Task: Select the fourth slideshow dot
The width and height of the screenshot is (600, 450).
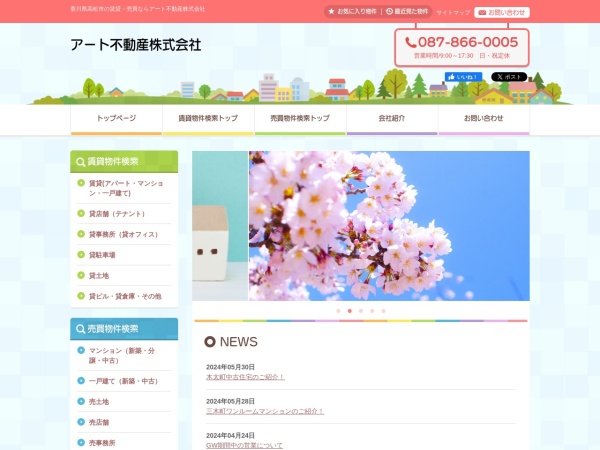Action: point(372,311)
